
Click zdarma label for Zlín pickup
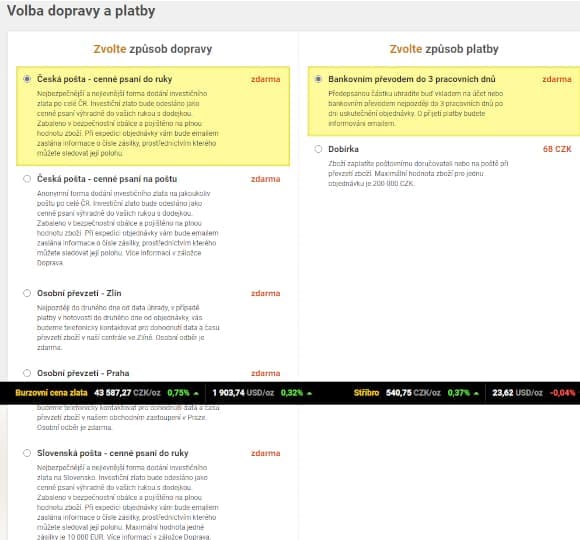point(266,293)
